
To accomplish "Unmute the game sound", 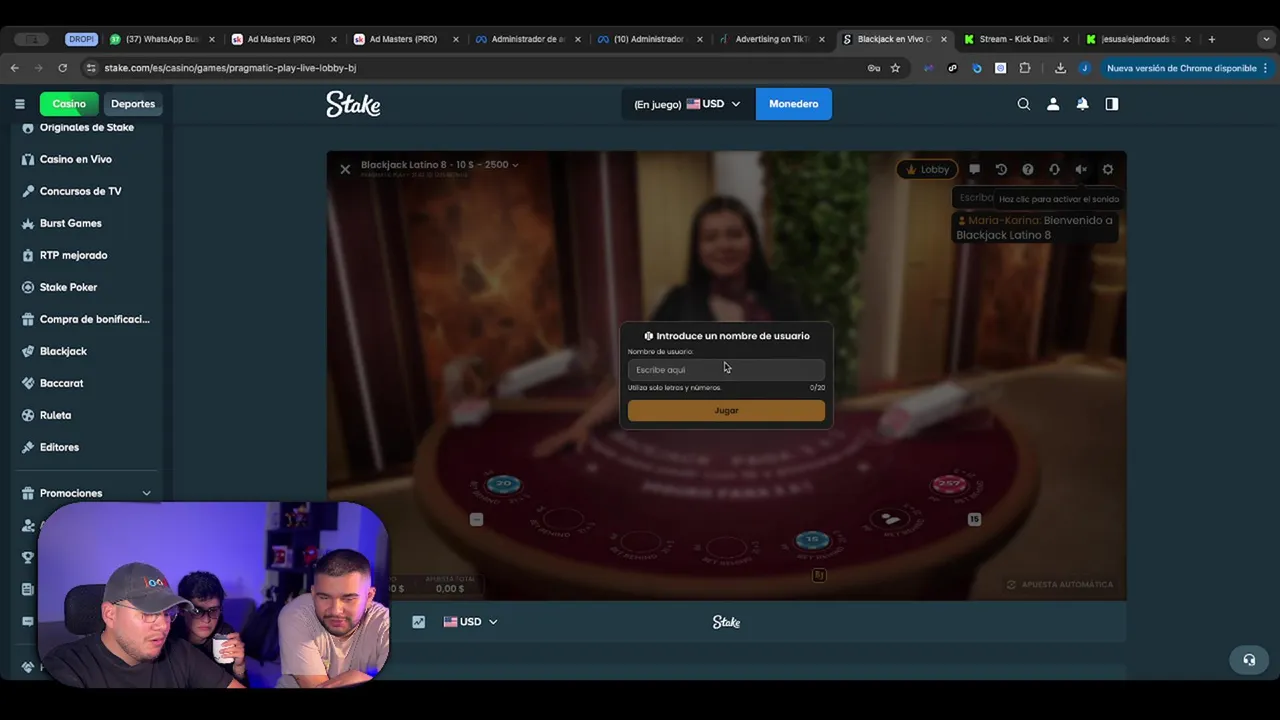I will coord(1081,169).
